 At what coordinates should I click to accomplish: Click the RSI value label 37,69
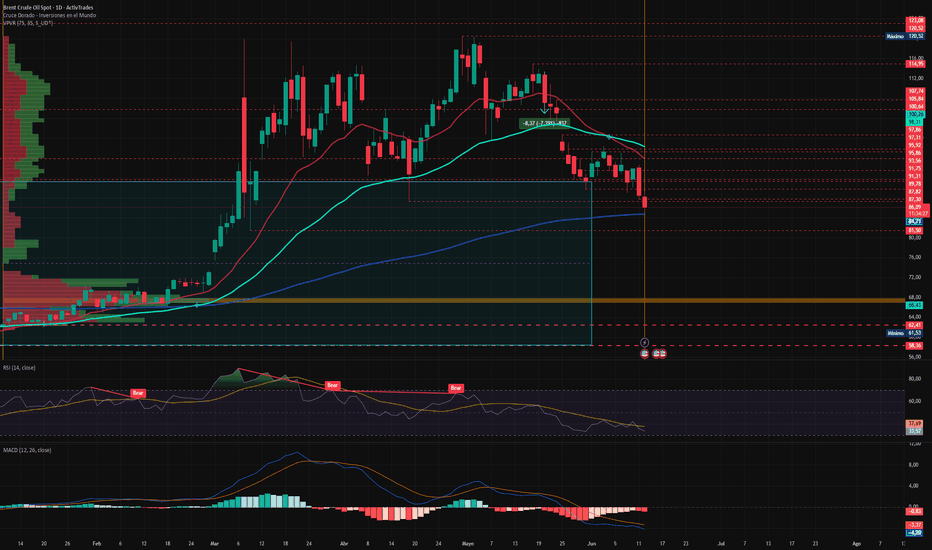point(914,423)
